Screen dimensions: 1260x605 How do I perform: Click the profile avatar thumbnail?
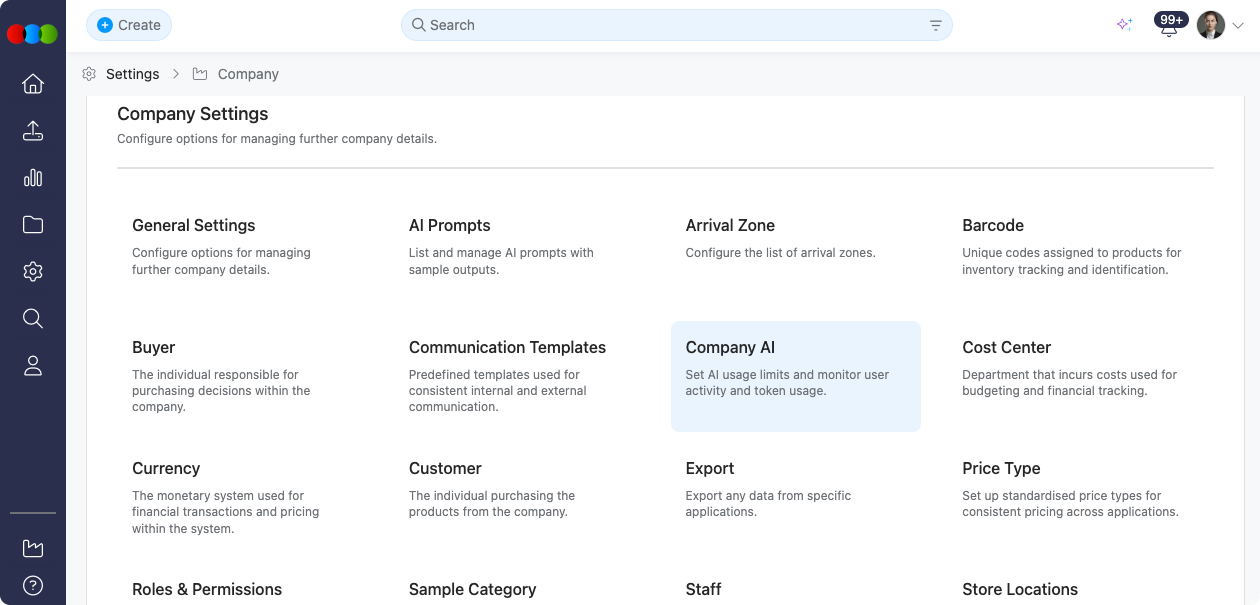pyautogui.click(x=1210, y=25)
